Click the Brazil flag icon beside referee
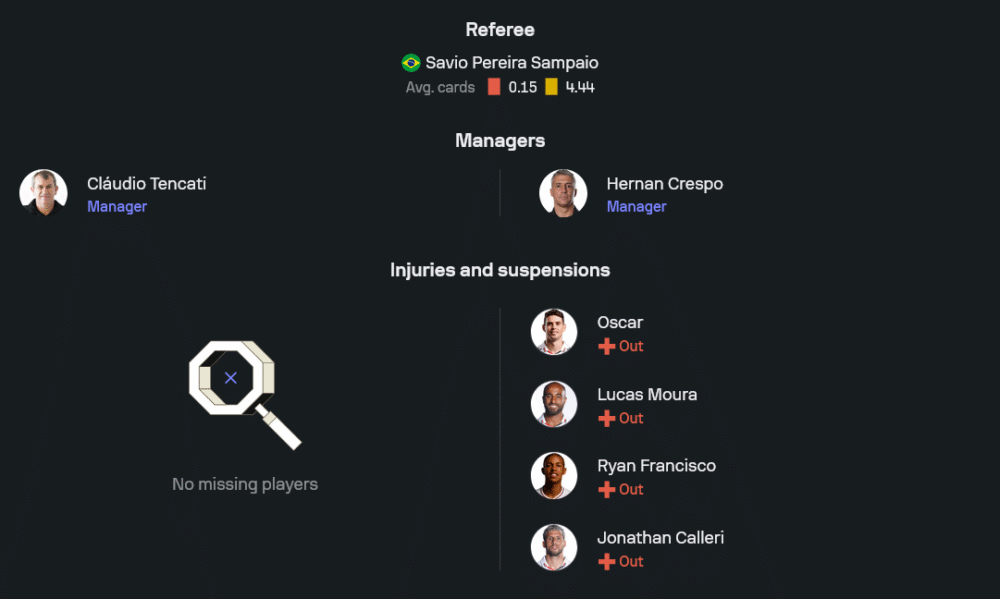 pos(411,63)
